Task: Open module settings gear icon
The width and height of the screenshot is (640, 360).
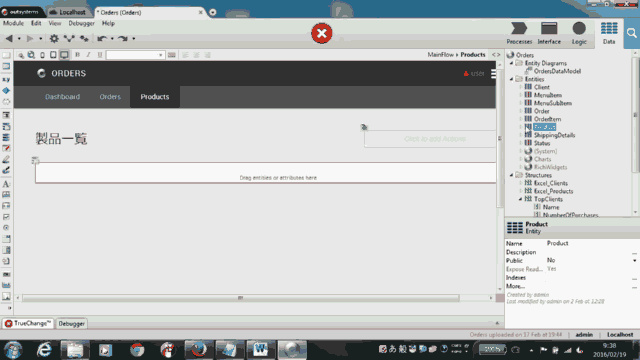Action: pos(54,38)
